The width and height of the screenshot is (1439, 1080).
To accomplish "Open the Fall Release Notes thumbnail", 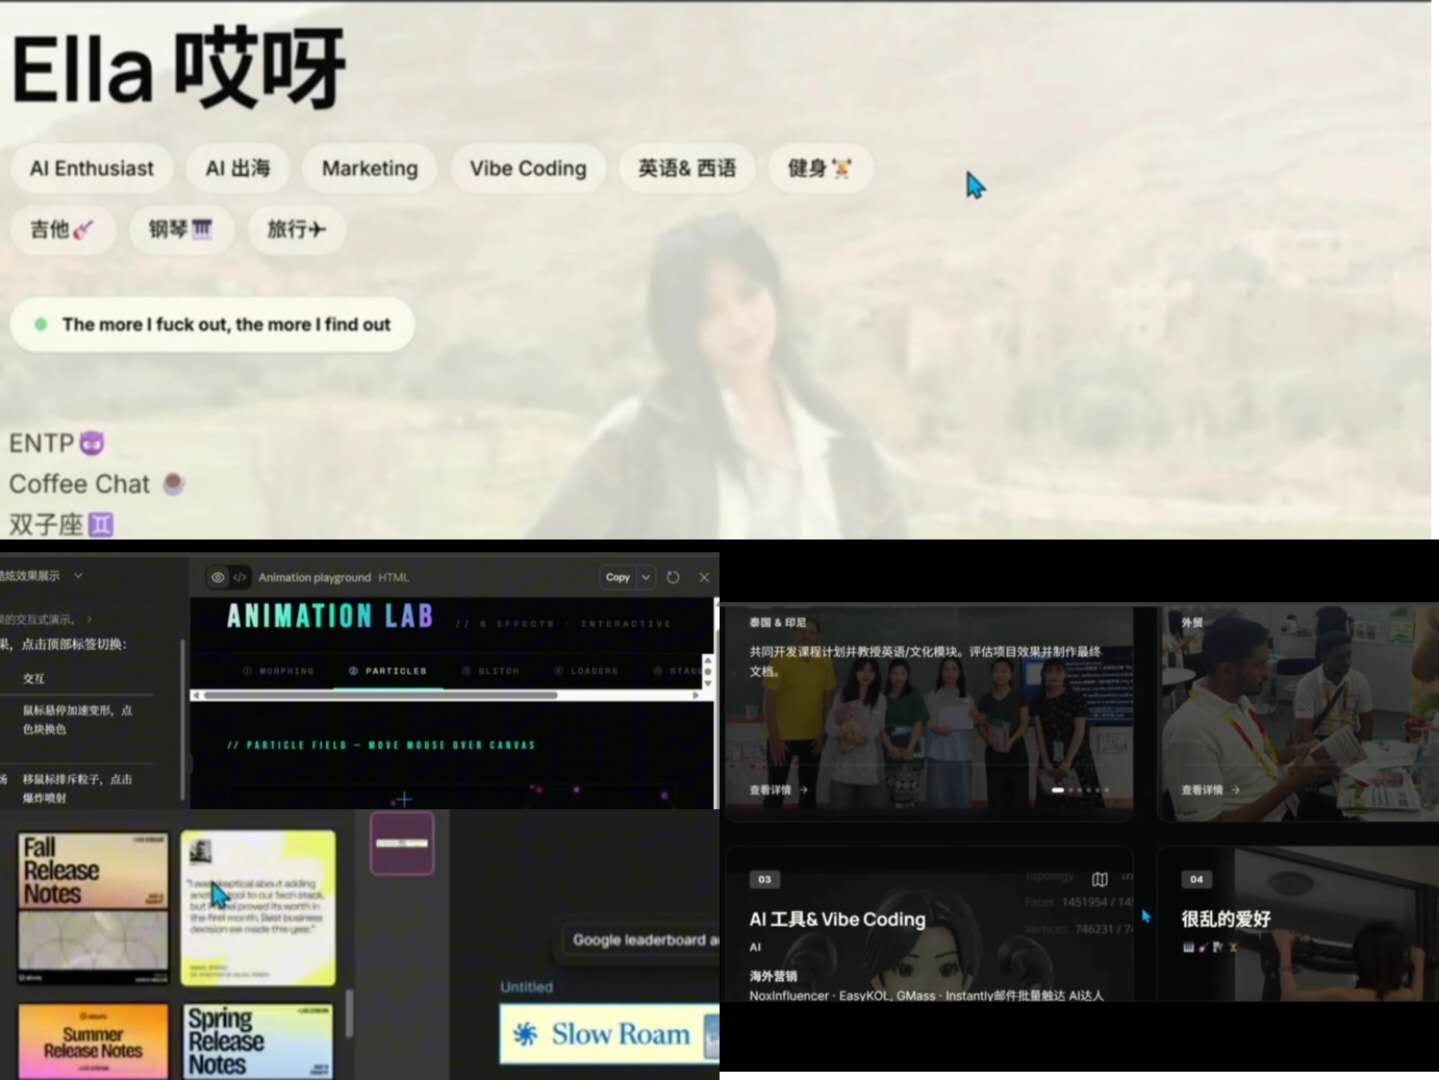I will tap(93, 907).
